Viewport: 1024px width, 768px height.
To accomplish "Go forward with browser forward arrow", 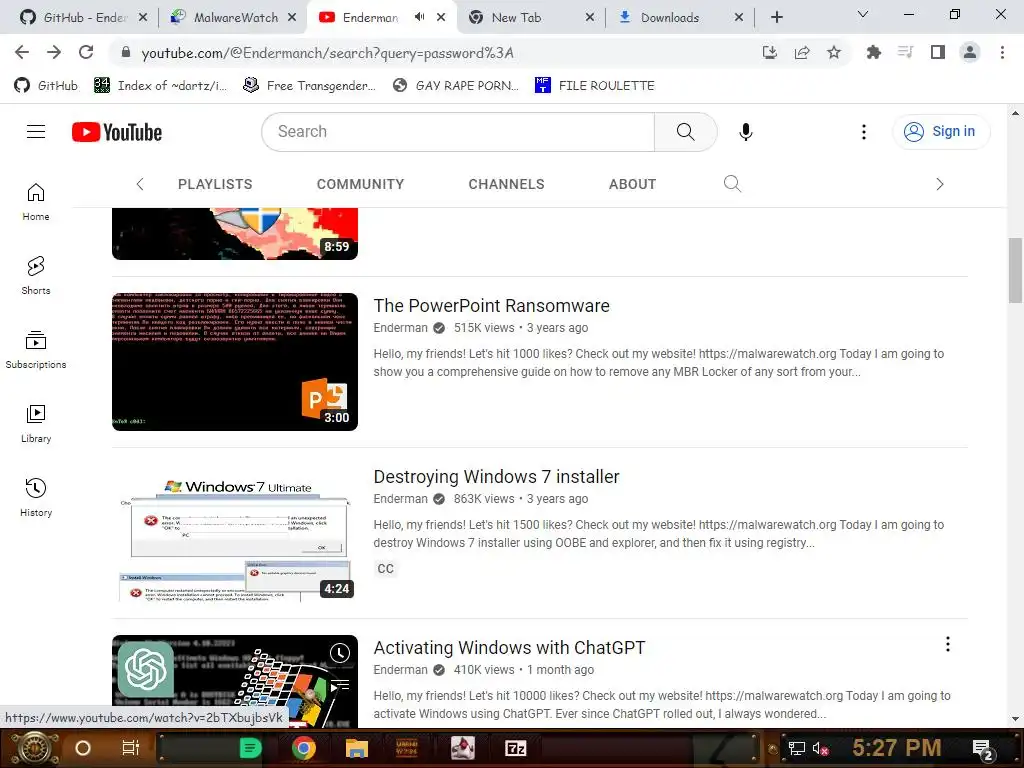I will pyautogui.click(x=54, y=52).
